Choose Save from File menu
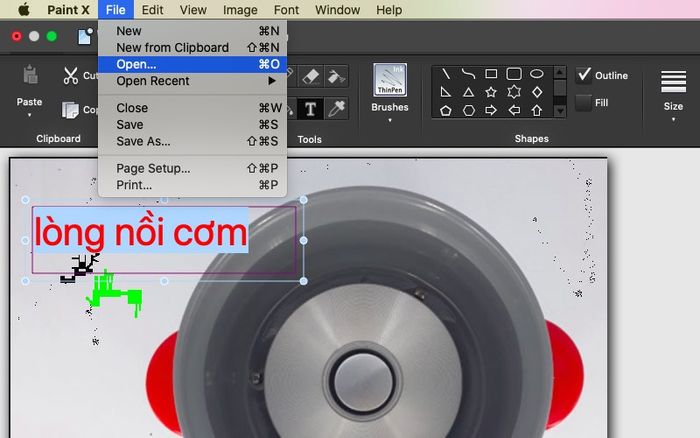Screen dimensions: 700x438 pyautogui.click(x=192, y=125)
